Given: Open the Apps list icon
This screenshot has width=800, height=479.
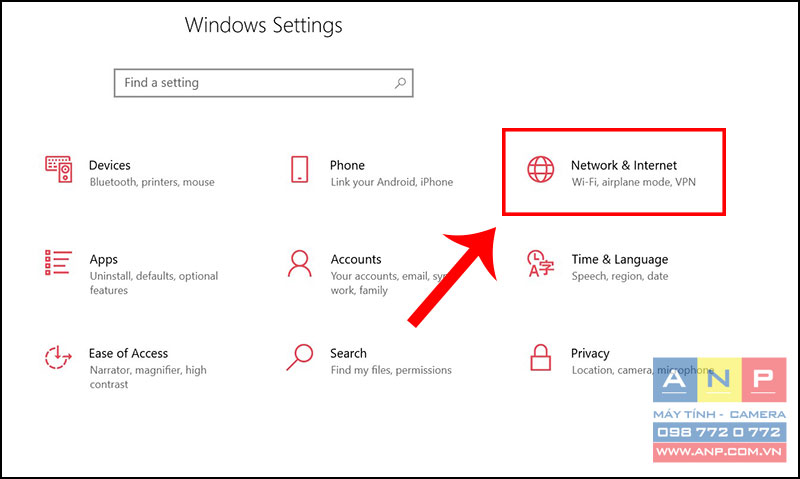Looking at the screenshot, I should (58, 263).
